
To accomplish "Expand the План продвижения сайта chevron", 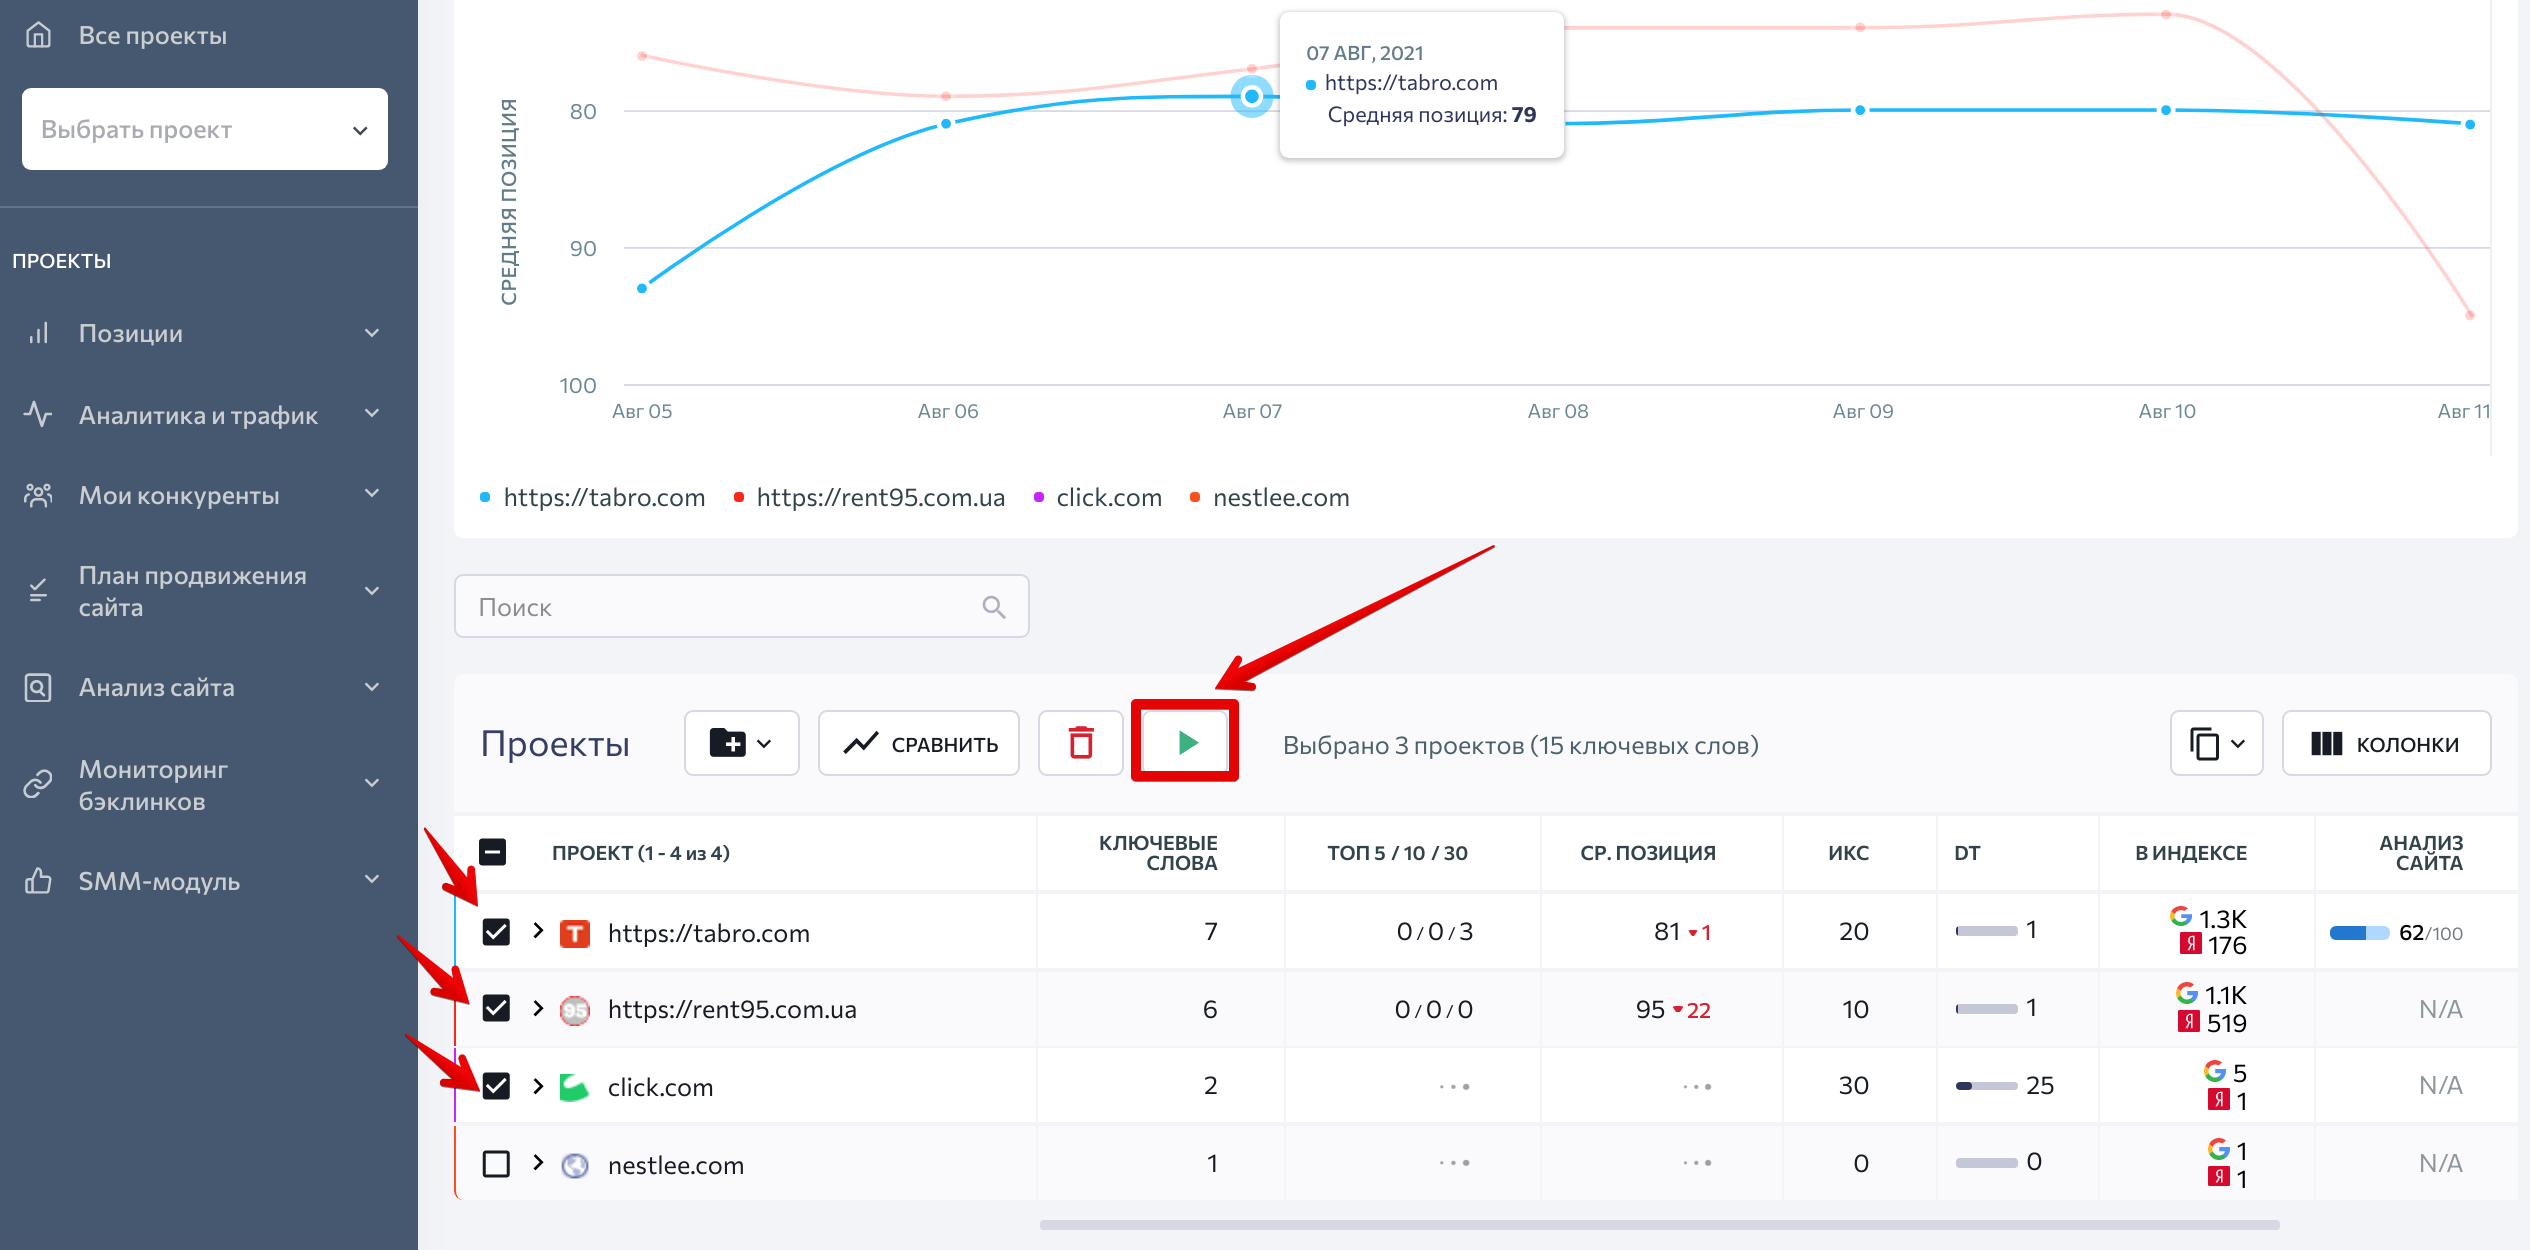I will pyautogui.click(x=372, y=591).
